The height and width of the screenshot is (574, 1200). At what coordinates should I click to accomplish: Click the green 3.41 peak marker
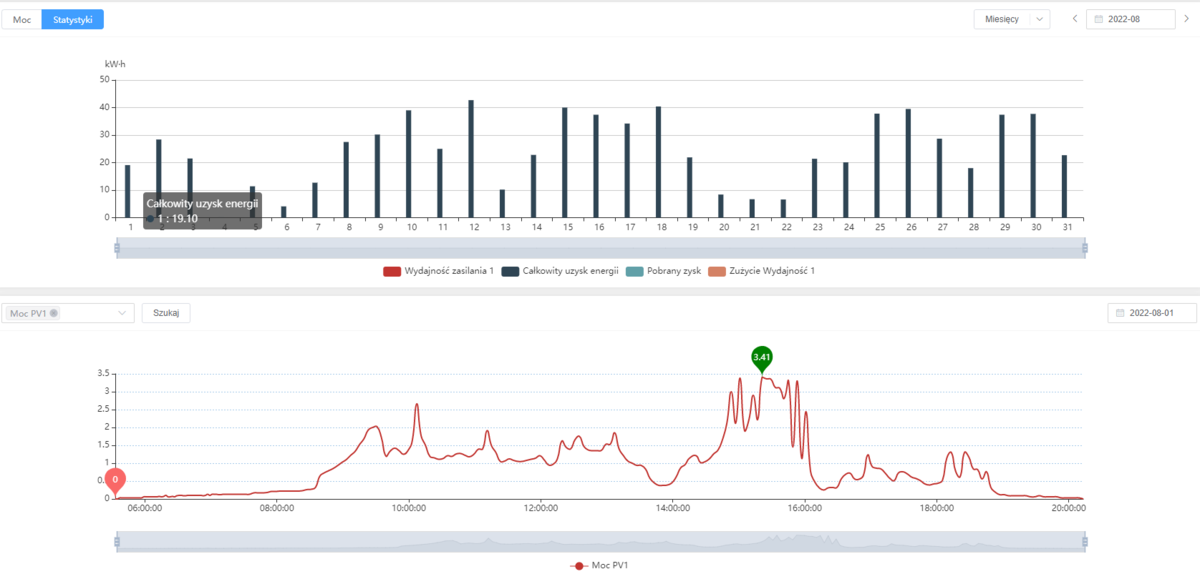(x=762, y=358)
